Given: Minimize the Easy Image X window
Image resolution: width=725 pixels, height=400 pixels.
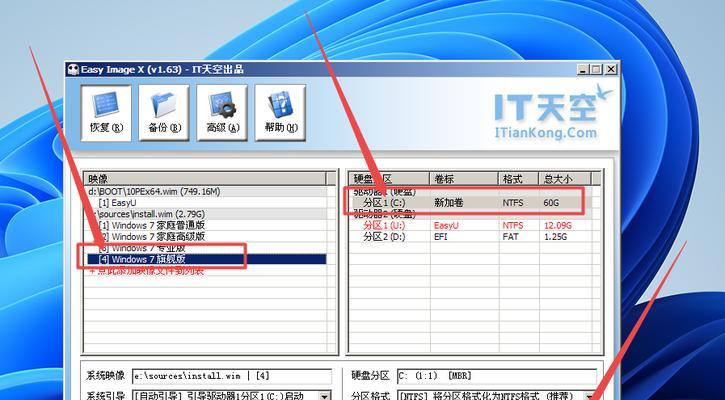Looking at the screenshot, I should pyautogui.click(x=583, y=70).
